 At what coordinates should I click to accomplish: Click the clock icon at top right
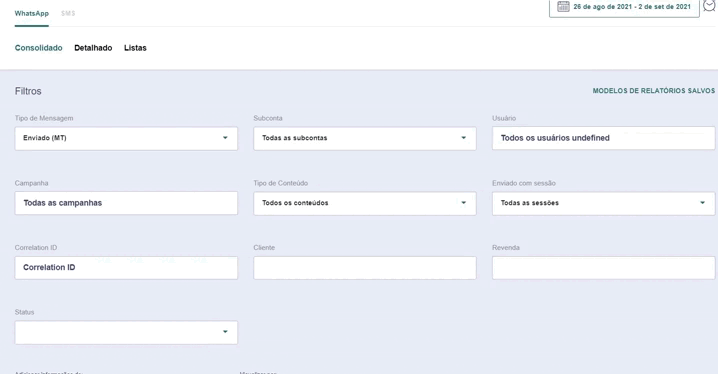709,5
